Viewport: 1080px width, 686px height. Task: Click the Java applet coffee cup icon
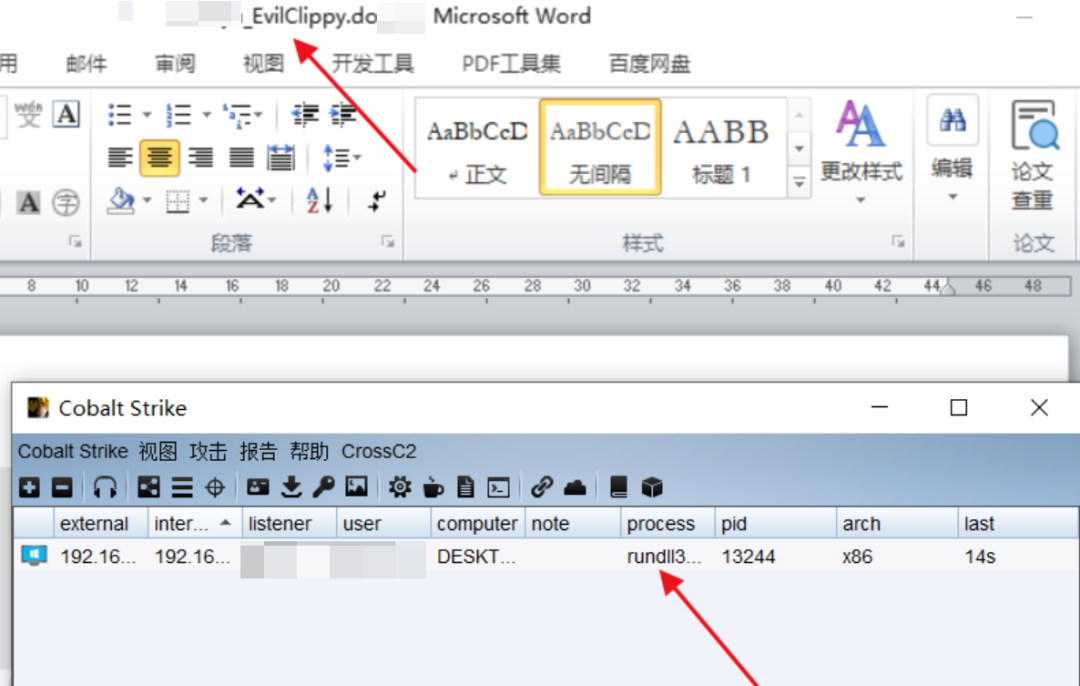[x=433, y=487]
